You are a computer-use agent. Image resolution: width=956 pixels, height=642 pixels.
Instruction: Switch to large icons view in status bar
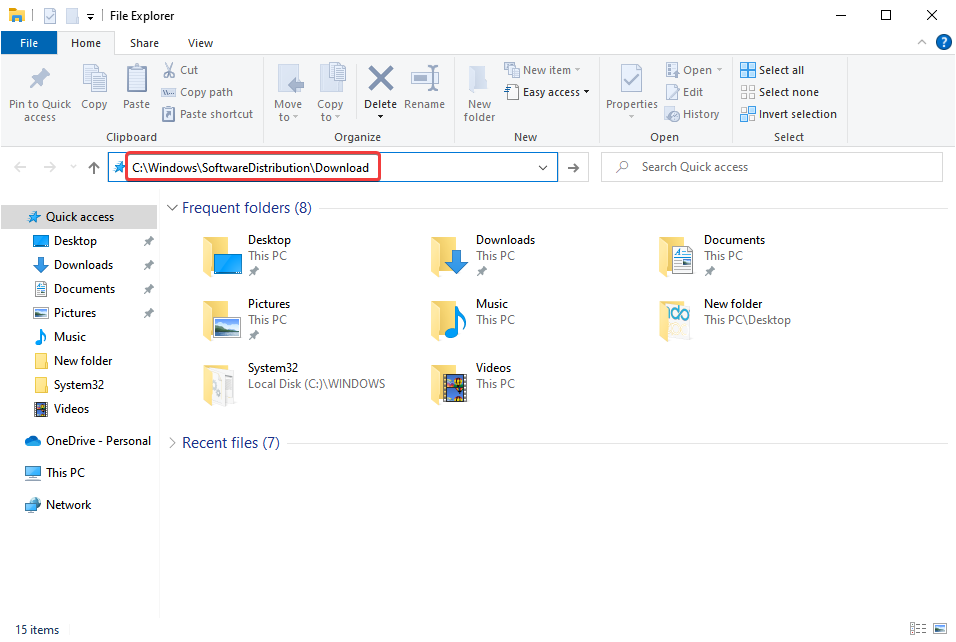tap(940, 629)
